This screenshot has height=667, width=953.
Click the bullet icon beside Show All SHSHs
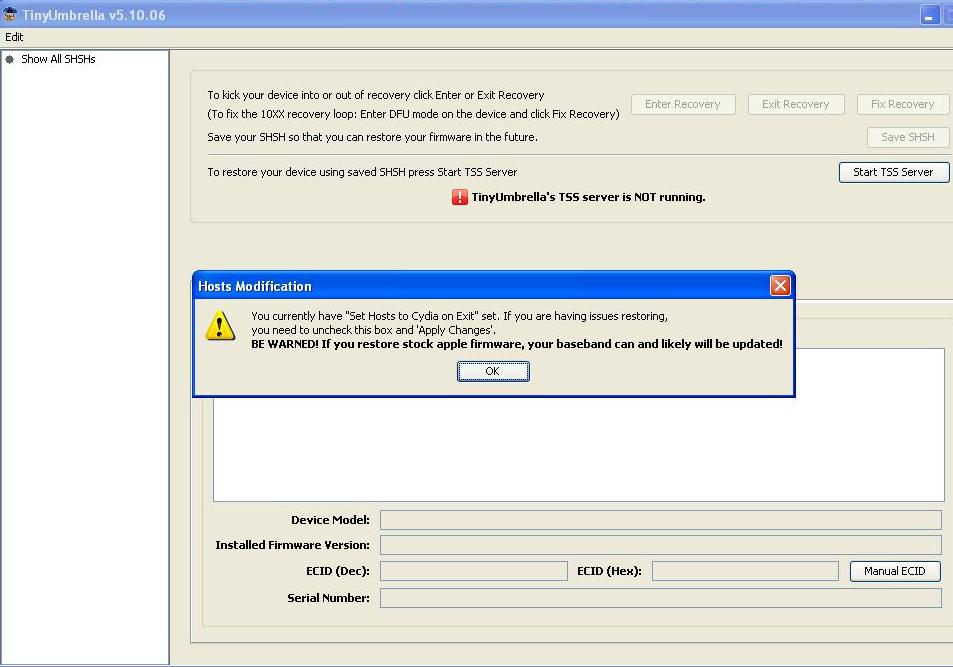(10, 59)
